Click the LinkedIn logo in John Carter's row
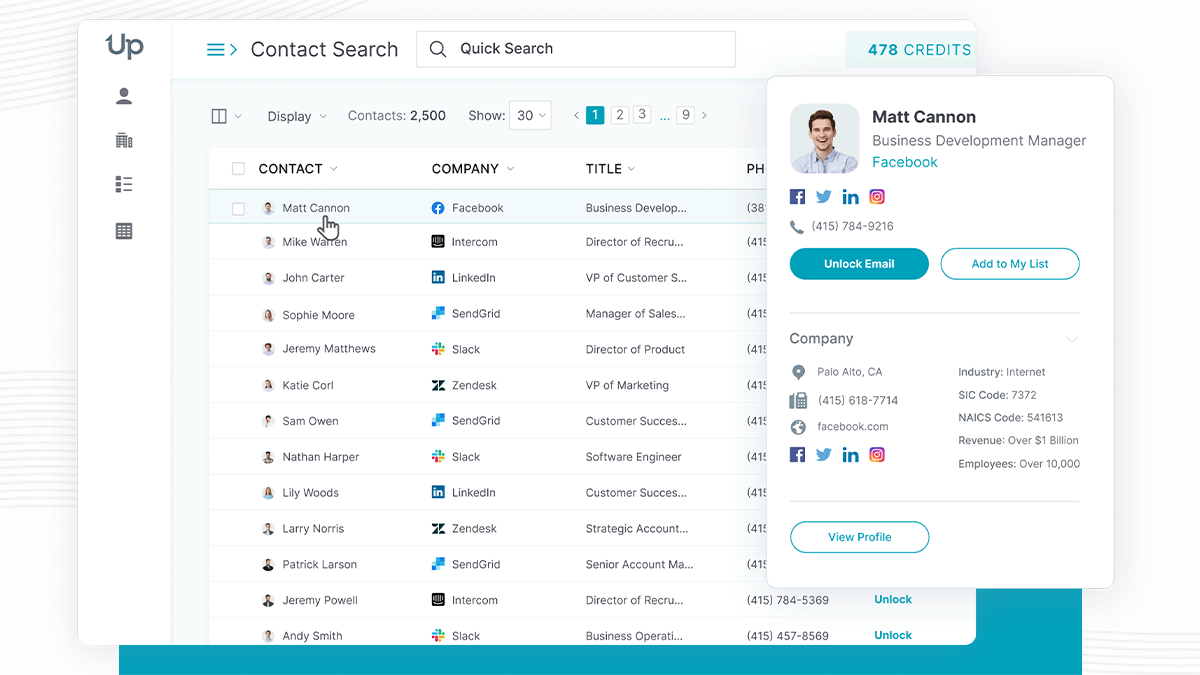 438,278
